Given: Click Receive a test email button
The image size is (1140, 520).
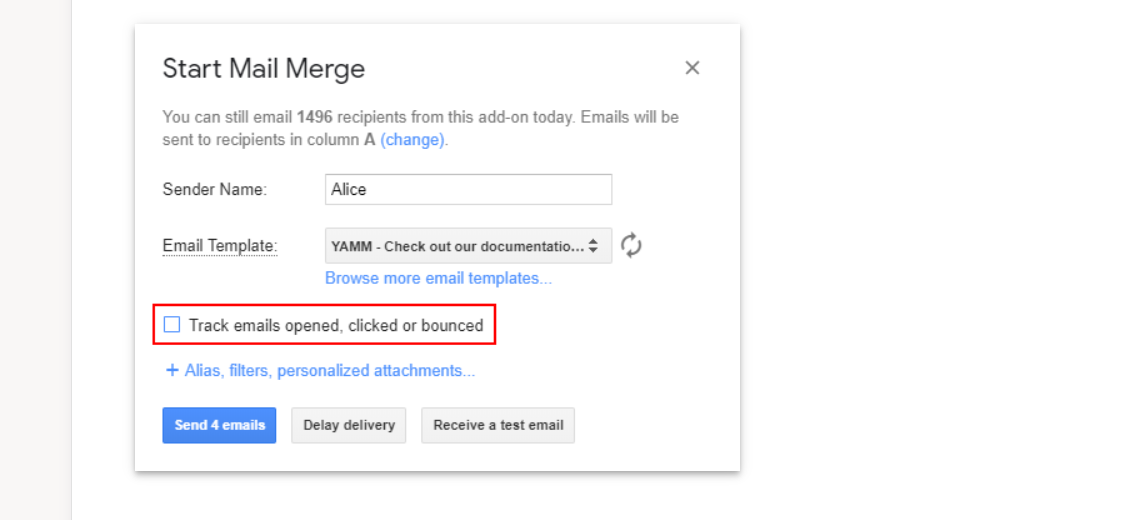Looking at the screenshot, I should [x=498, y=425].
